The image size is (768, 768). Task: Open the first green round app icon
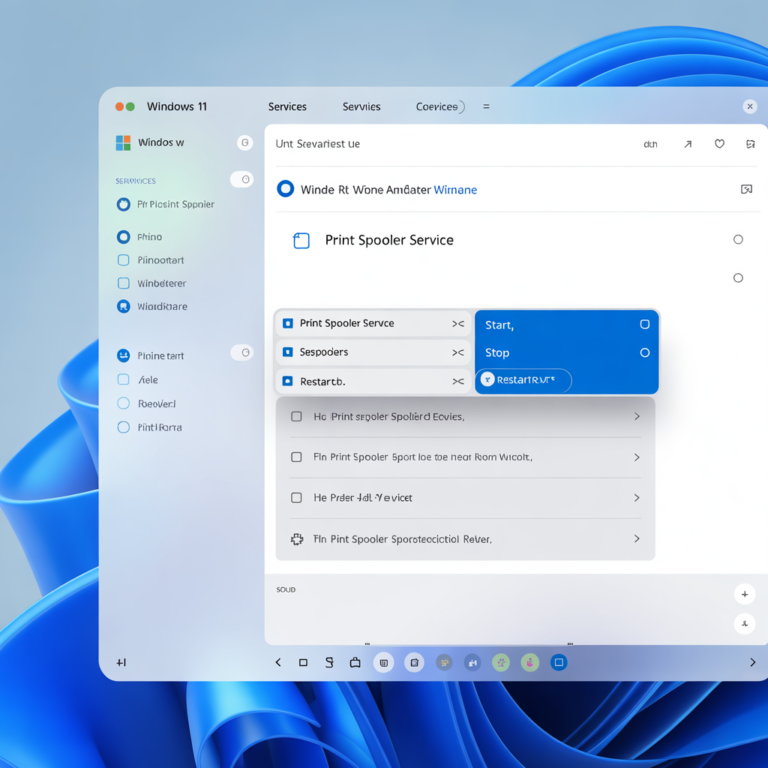pos(501,663)
